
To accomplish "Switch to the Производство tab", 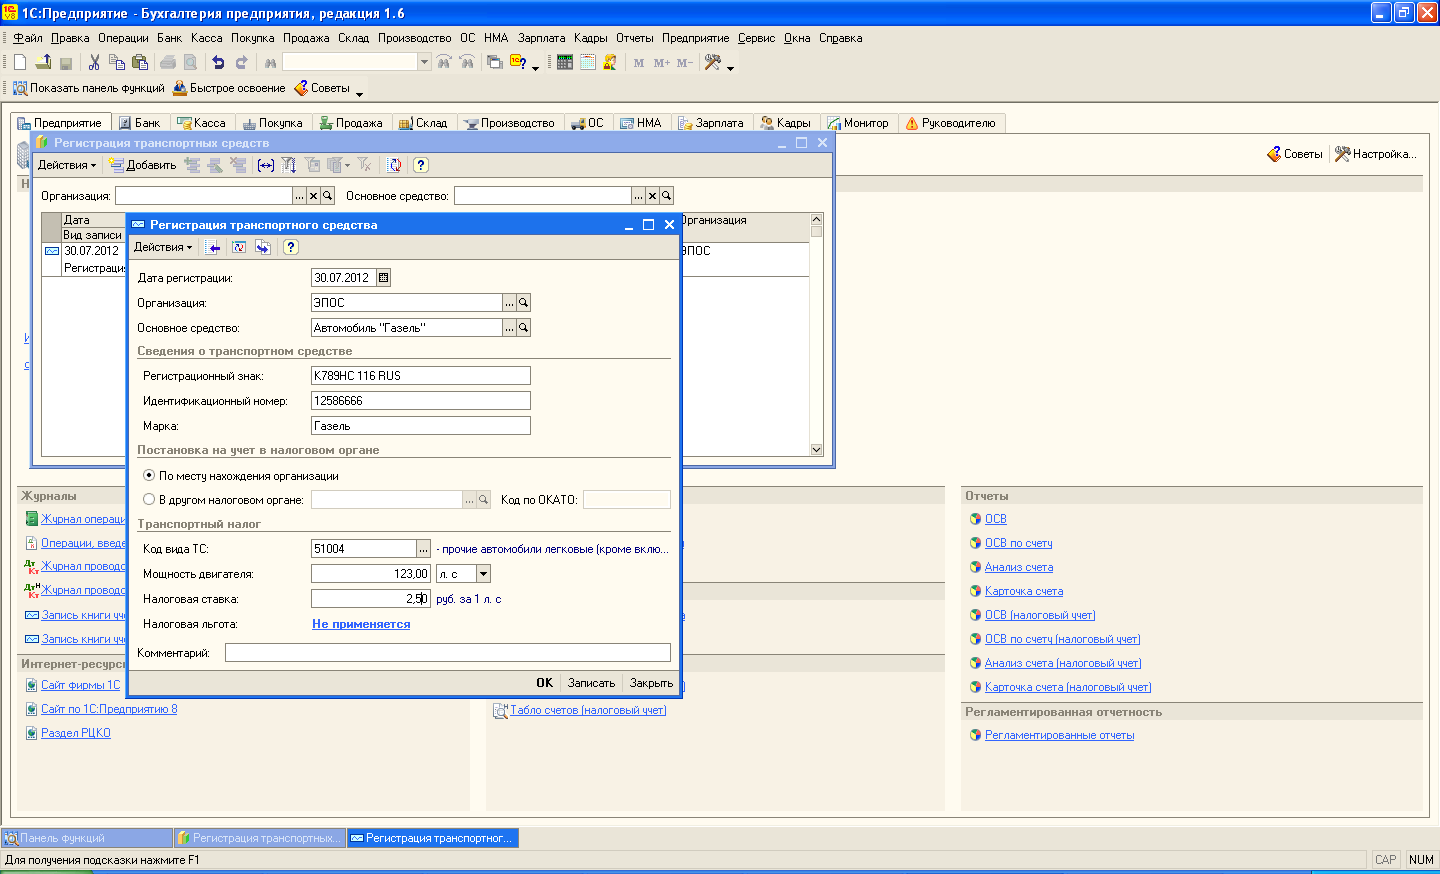I will pos(509,123).
